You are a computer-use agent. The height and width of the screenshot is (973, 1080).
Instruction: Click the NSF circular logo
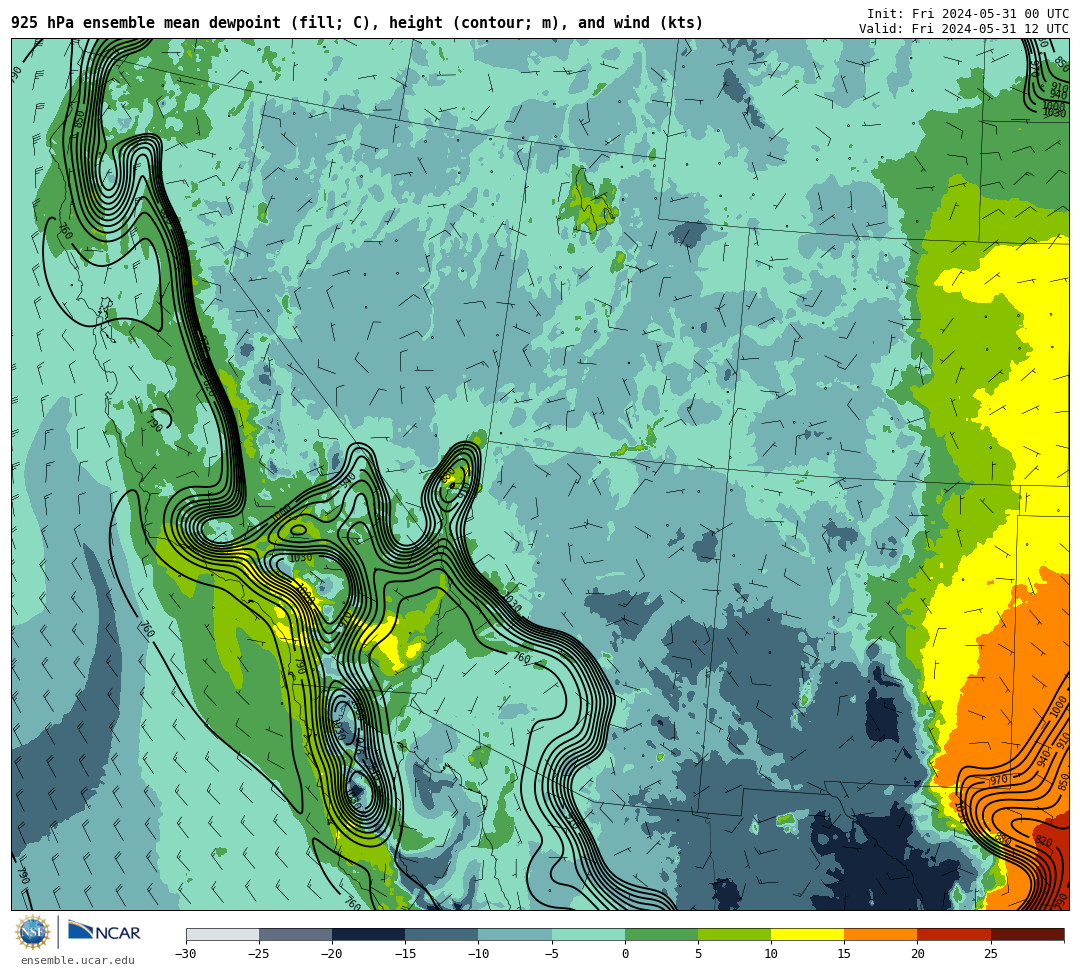coord(32,932)
